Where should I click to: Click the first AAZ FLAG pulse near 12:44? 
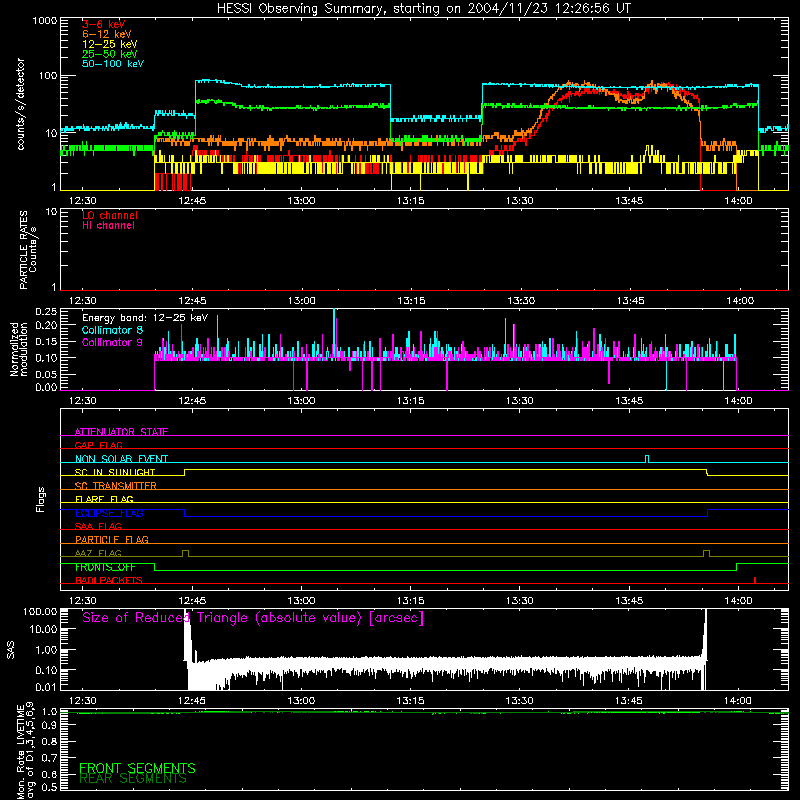coord(185,554)
